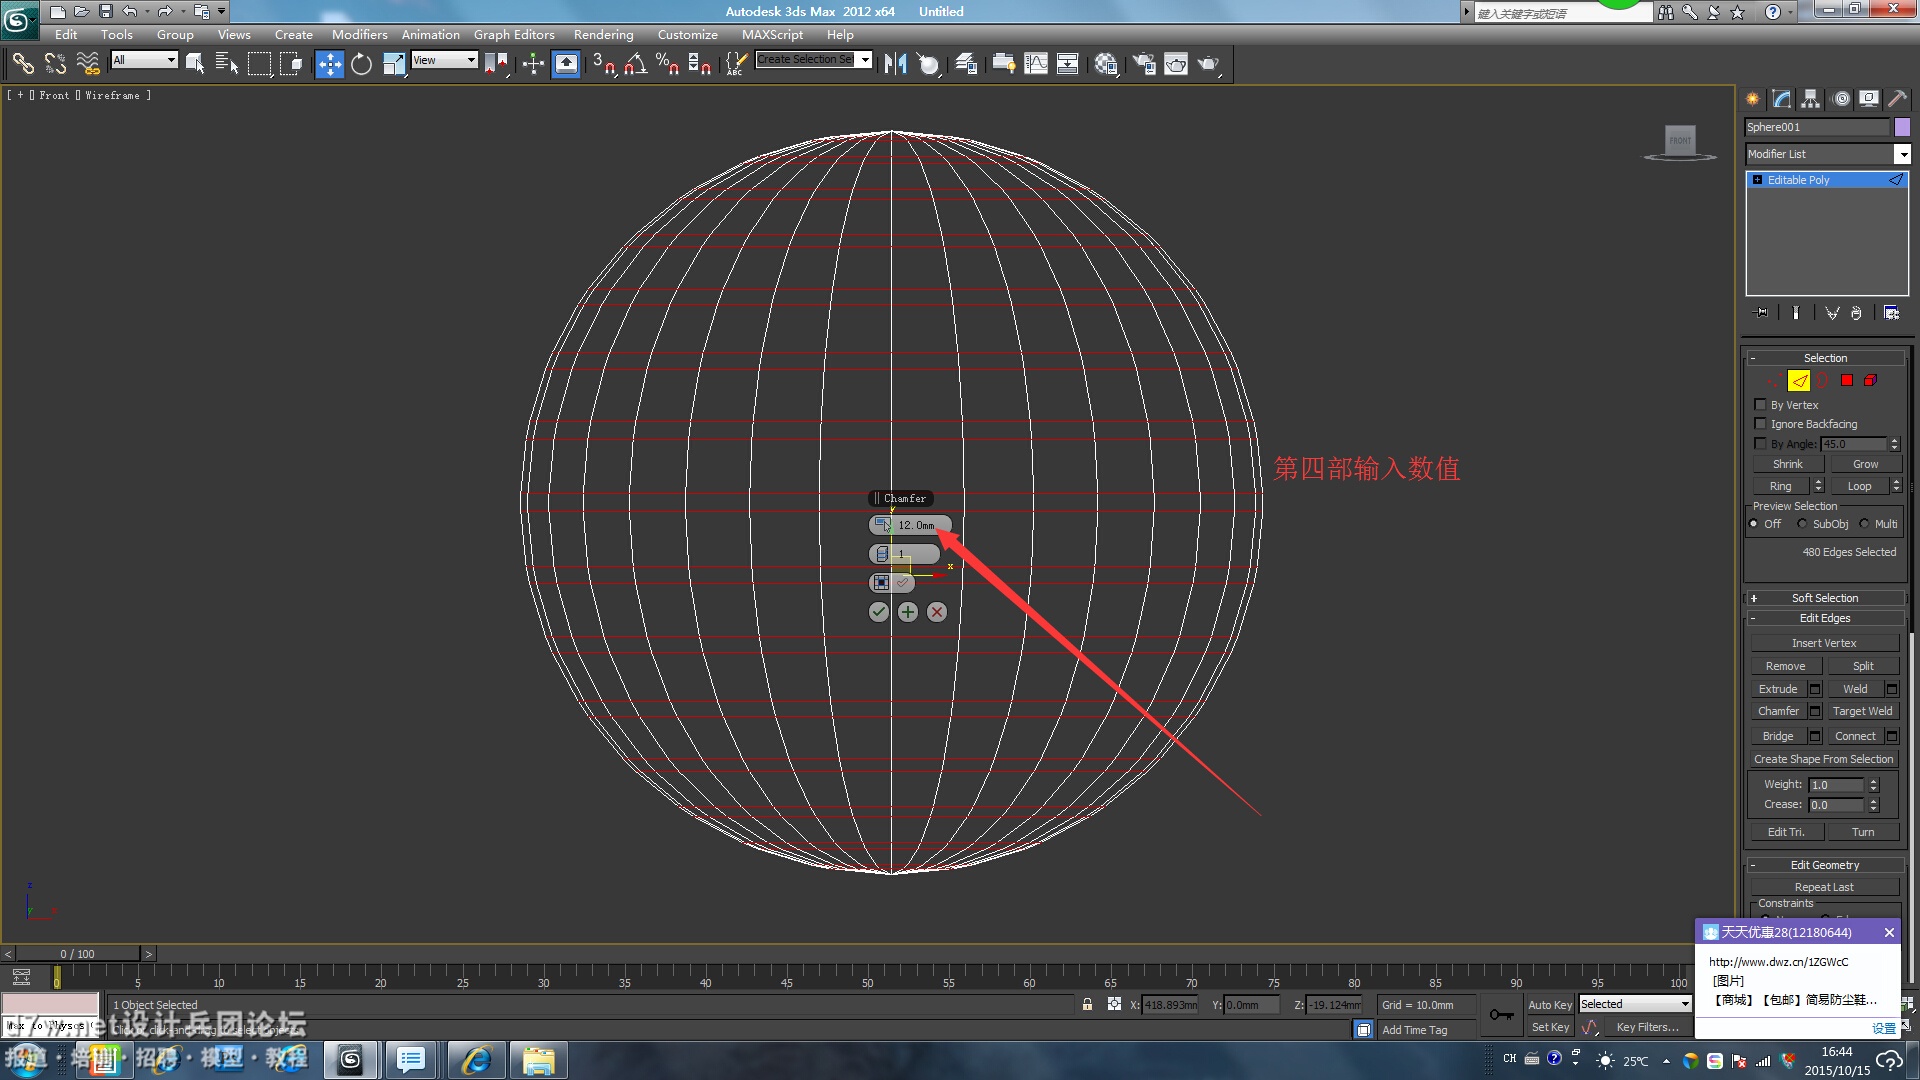Select the Multi preview selection option
1920x1080 pixels.
click(1864, 524)
